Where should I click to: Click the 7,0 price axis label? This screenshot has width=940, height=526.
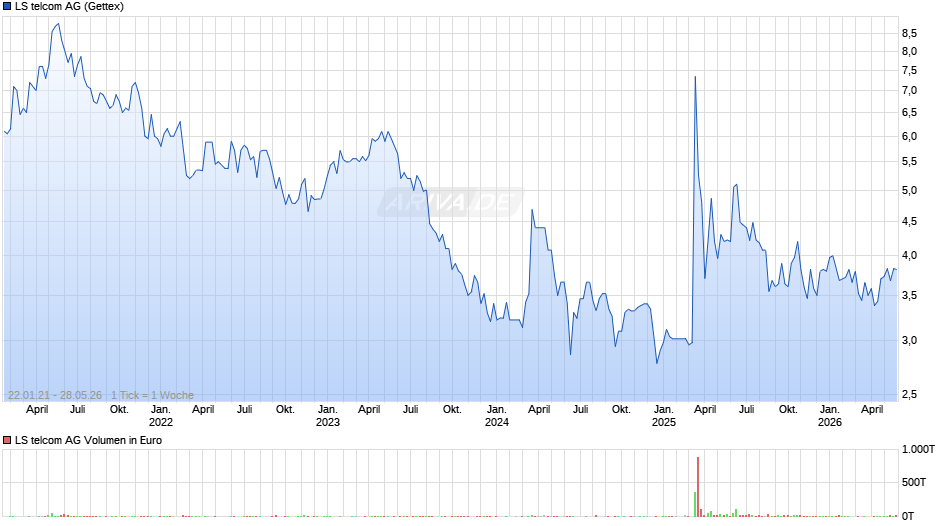tap(909, 91)
